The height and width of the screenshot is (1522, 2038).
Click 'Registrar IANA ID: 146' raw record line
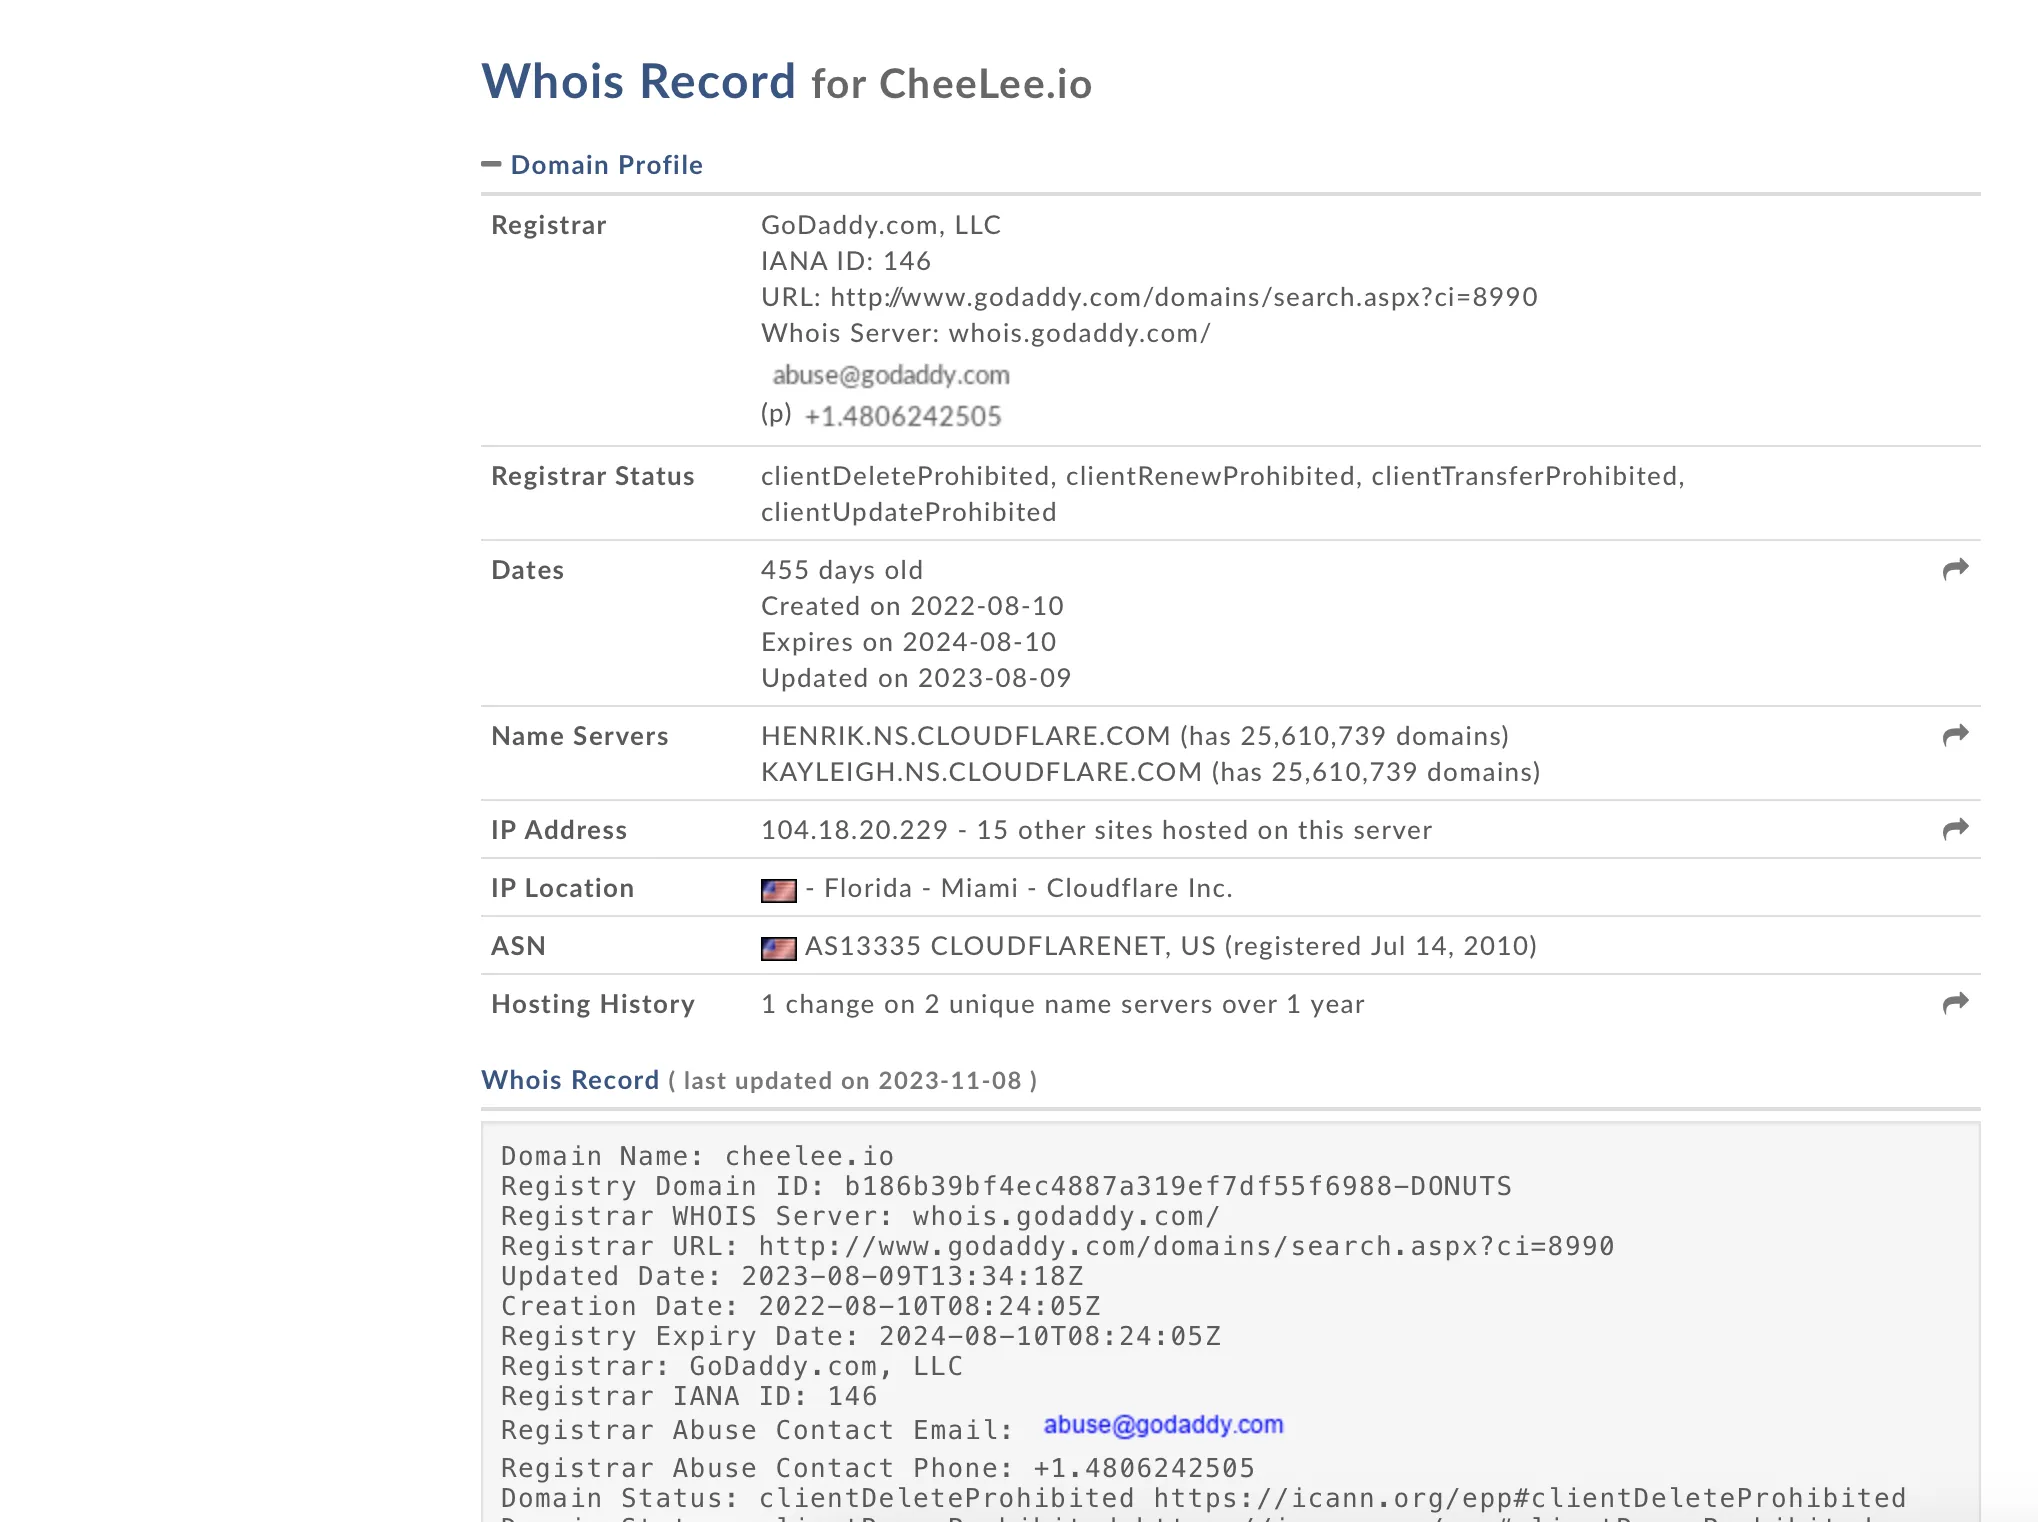coord(689,1396)
